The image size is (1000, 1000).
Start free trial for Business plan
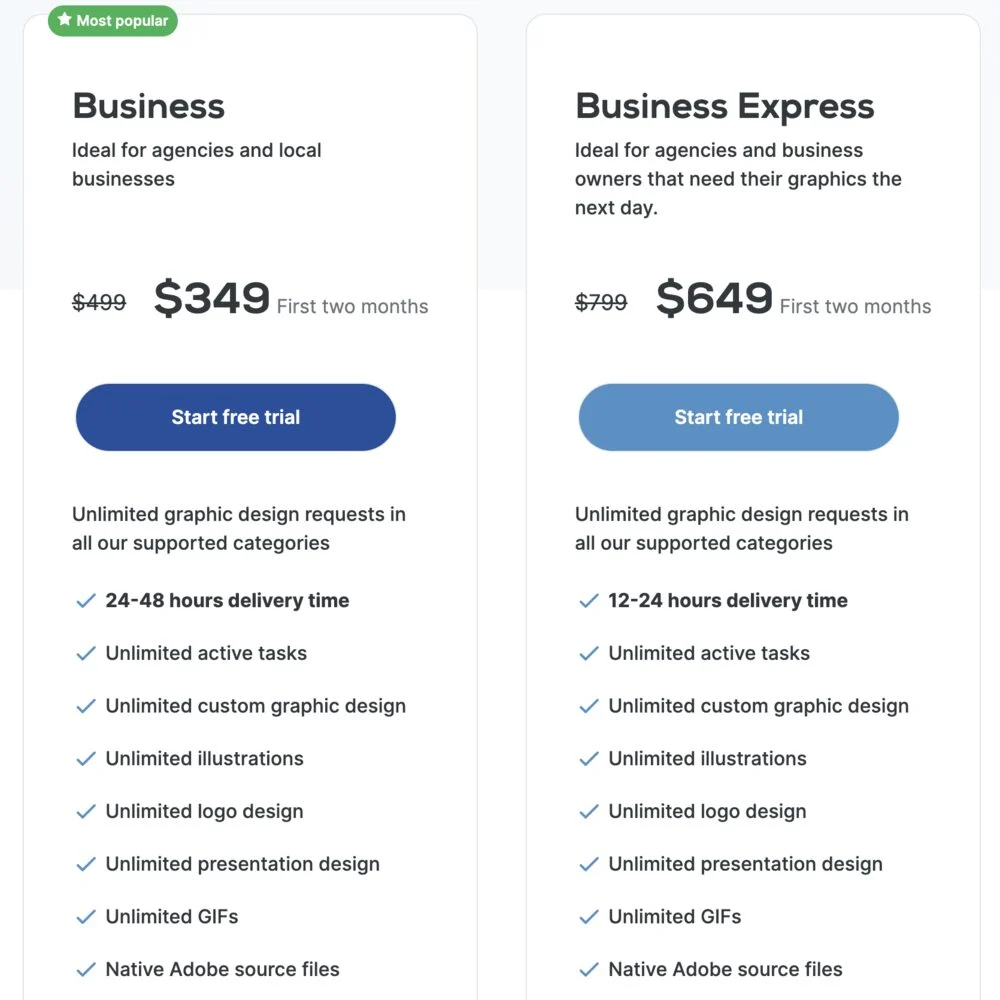pyautogui.click(x=236, y=417)
